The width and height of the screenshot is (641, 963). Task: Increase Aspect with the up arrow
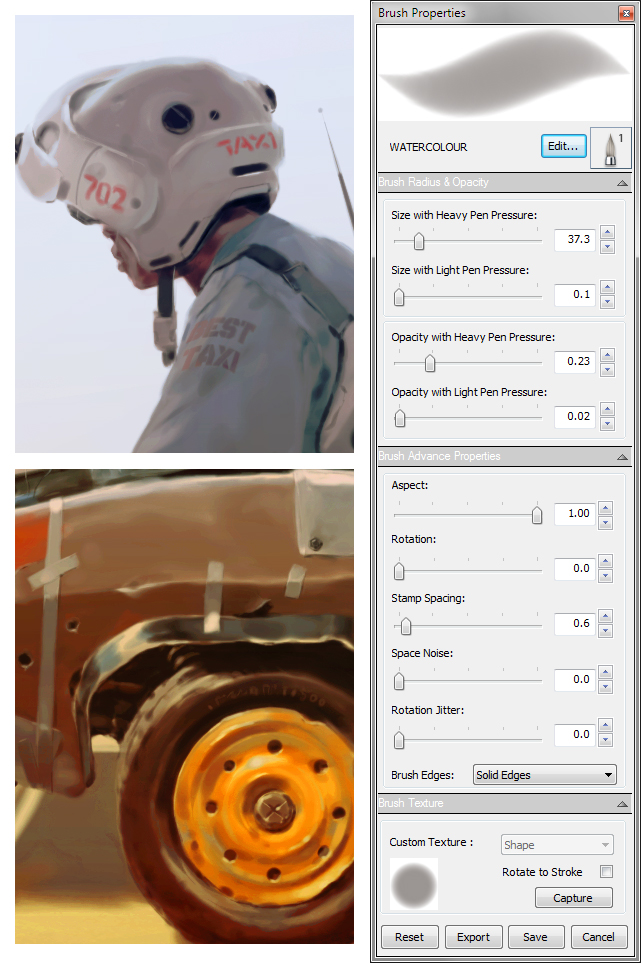(605, 507)
